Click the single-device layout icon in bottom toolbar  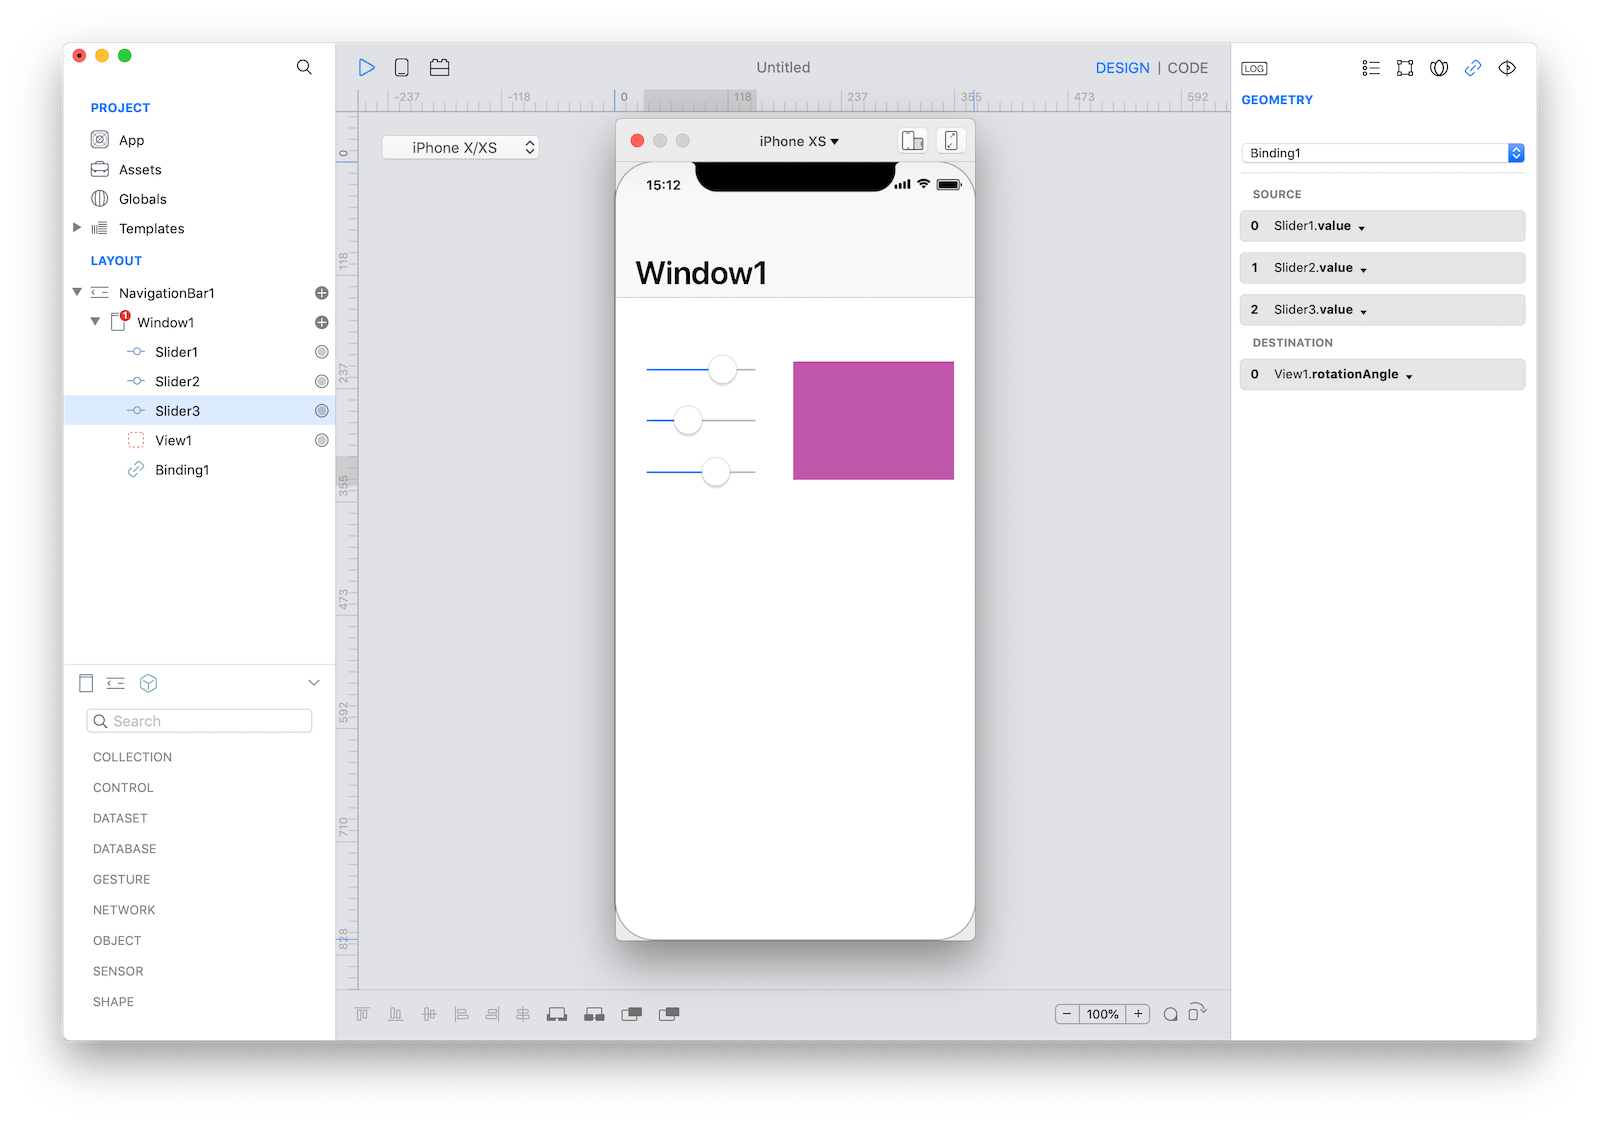pos(557,1014)
